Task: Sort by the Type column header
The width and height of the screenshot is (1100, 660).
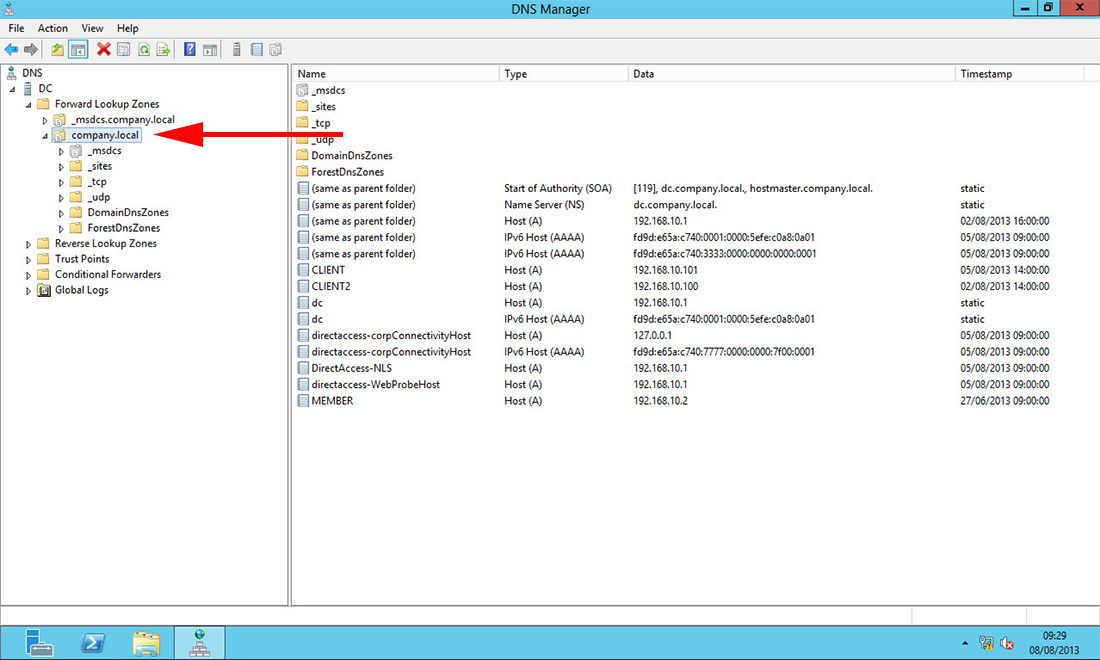Action: click(563, 74)
